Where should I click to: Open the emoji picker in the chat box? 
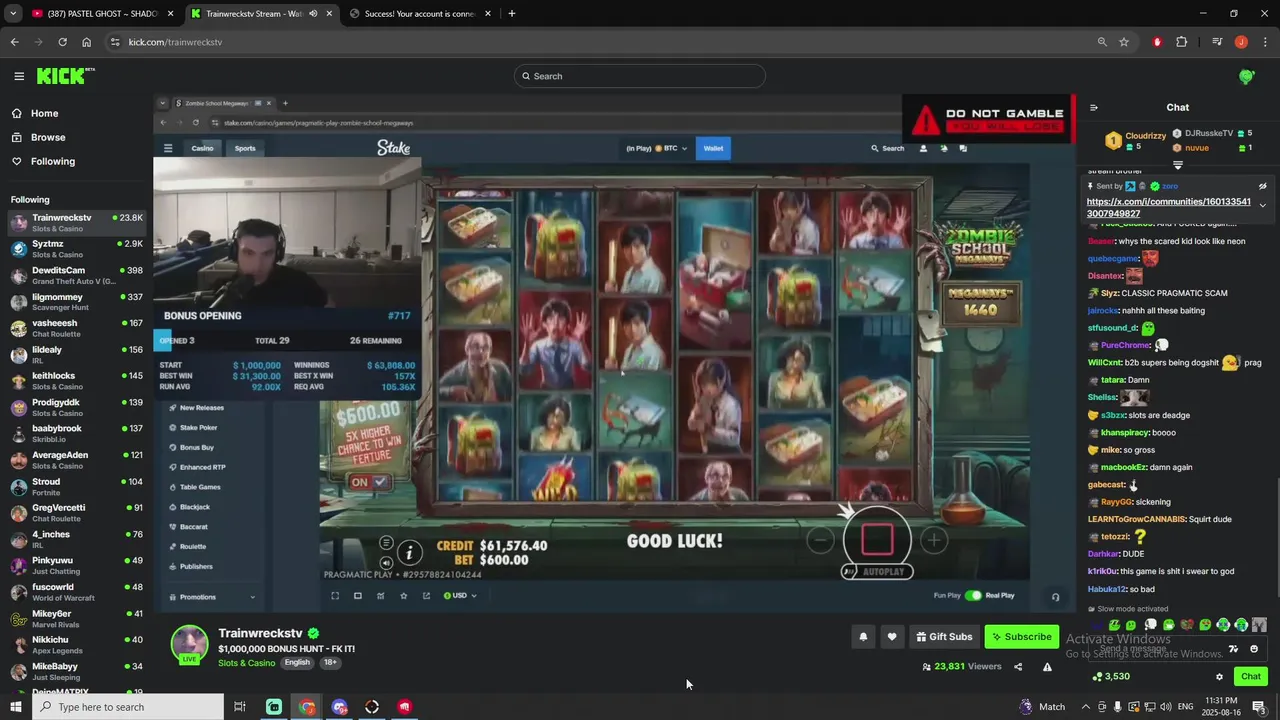pyautogui.click(x=1254, y=649)
